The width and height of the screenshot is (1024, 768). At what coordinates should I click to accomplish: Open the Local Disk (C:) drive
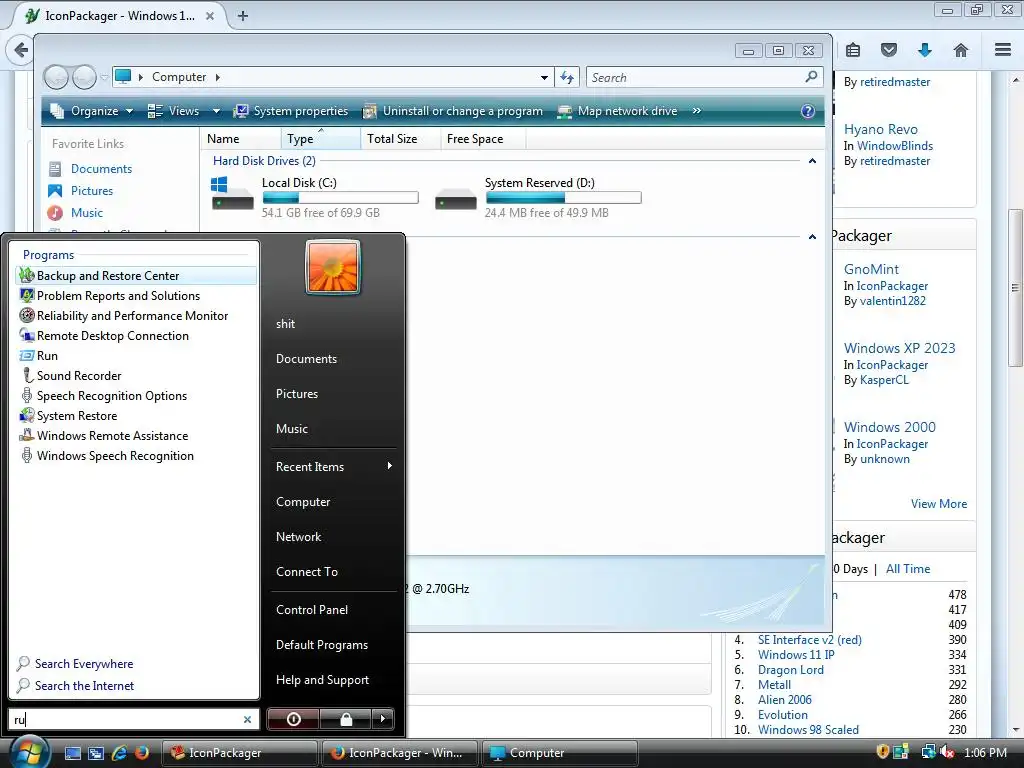[316, 197]
